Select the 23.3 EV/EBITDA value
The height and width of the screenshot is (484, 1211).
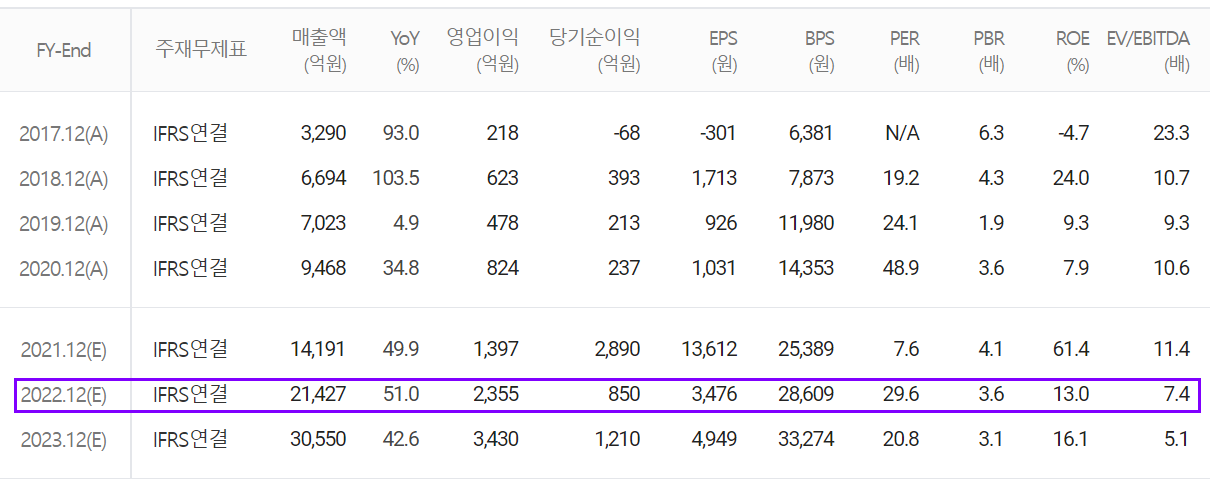(x=1171, y=133)
